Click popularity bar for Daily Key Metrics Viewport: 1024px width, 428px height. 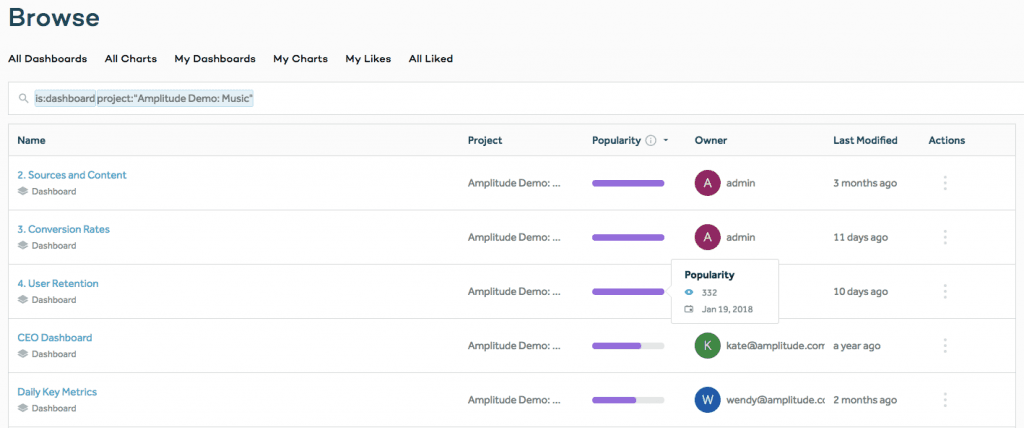pos(628,400)
